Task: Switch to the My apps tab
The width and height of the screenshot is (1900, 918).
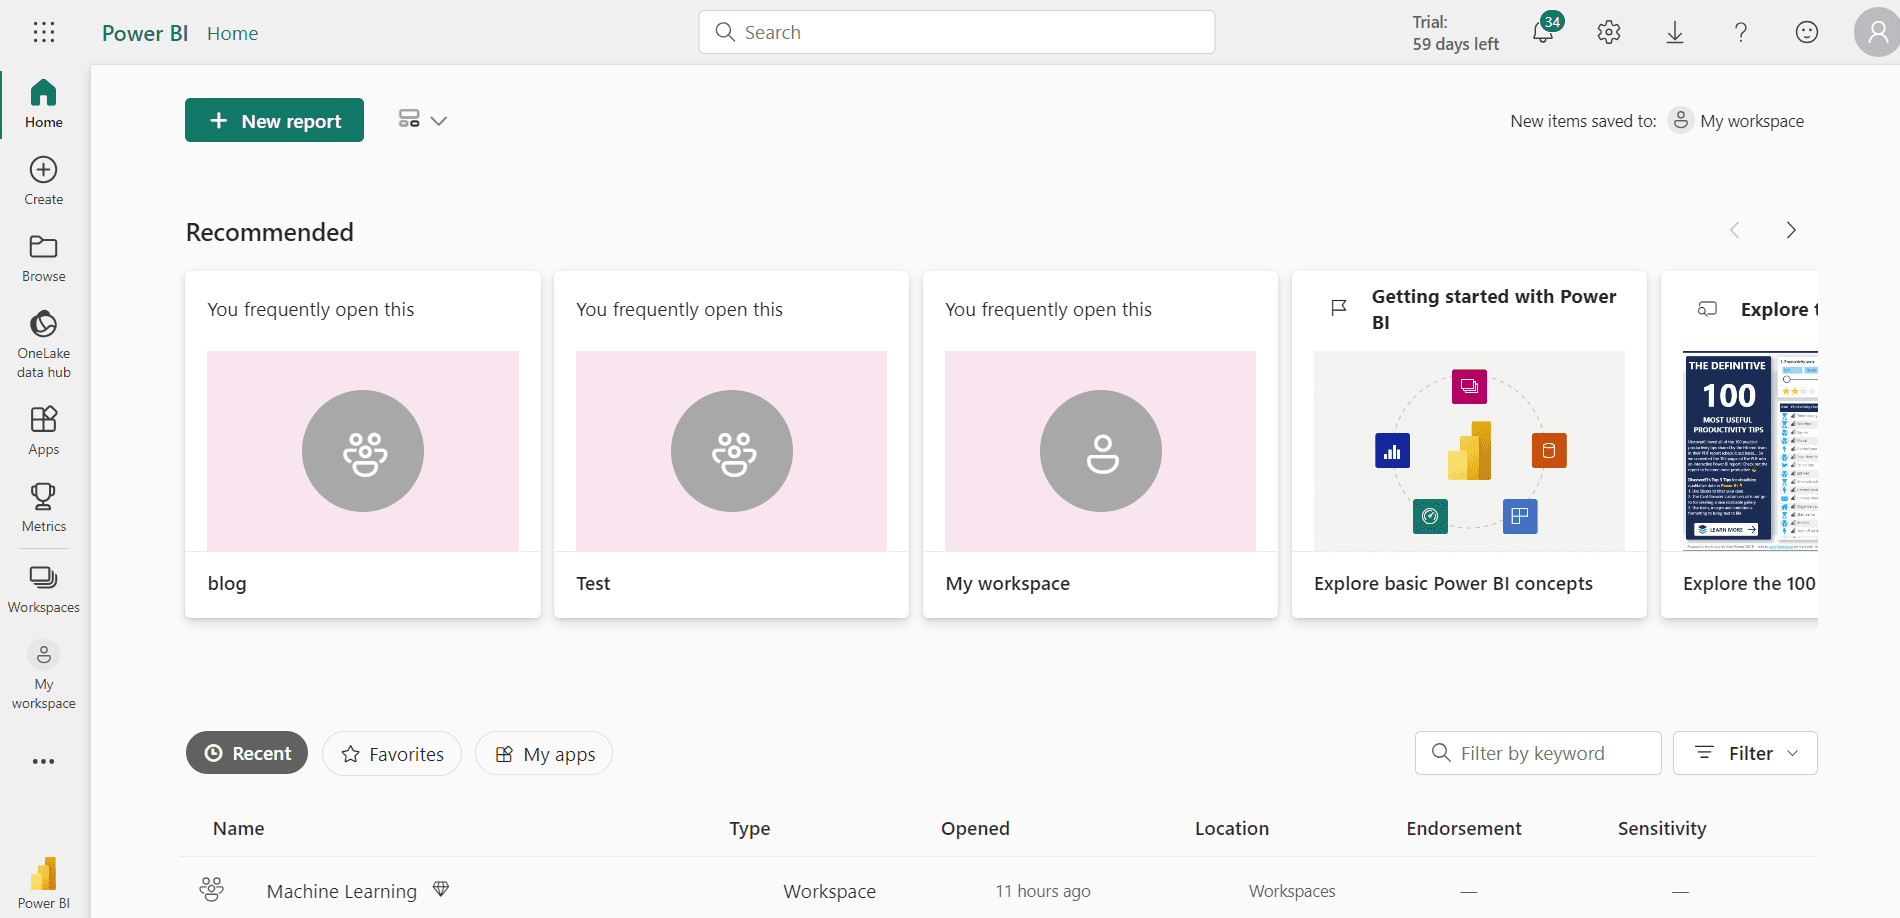Action: coord(544,753)
